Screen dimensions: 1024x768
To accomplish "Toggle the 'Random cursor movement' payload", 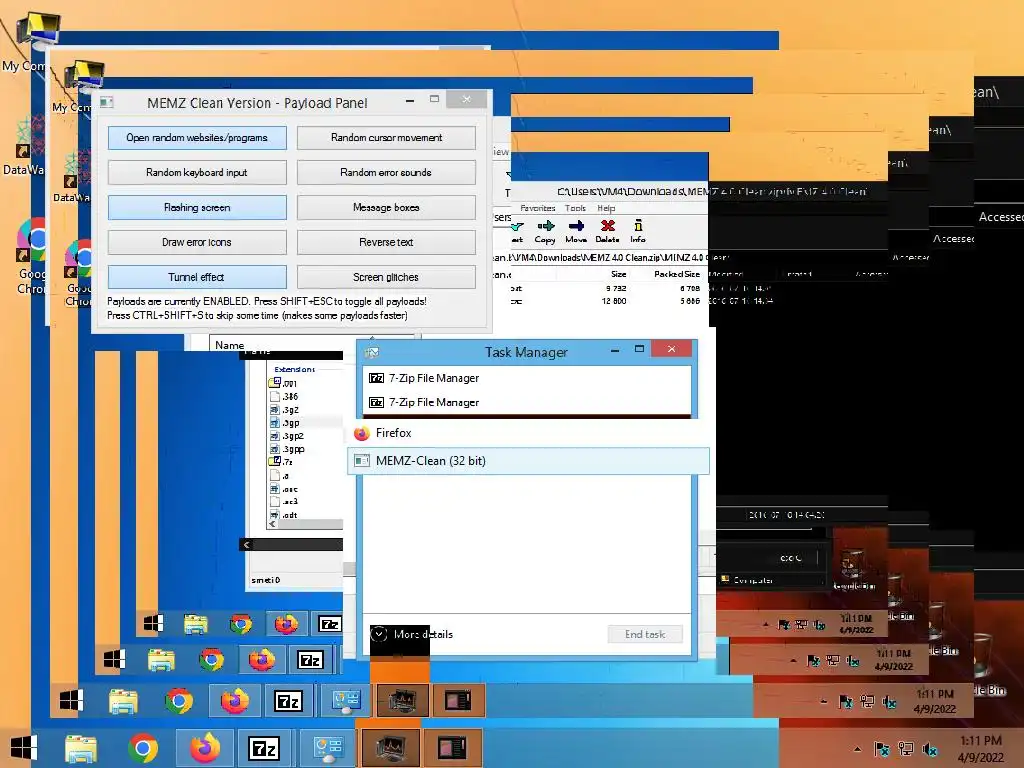I will [386, 138].
